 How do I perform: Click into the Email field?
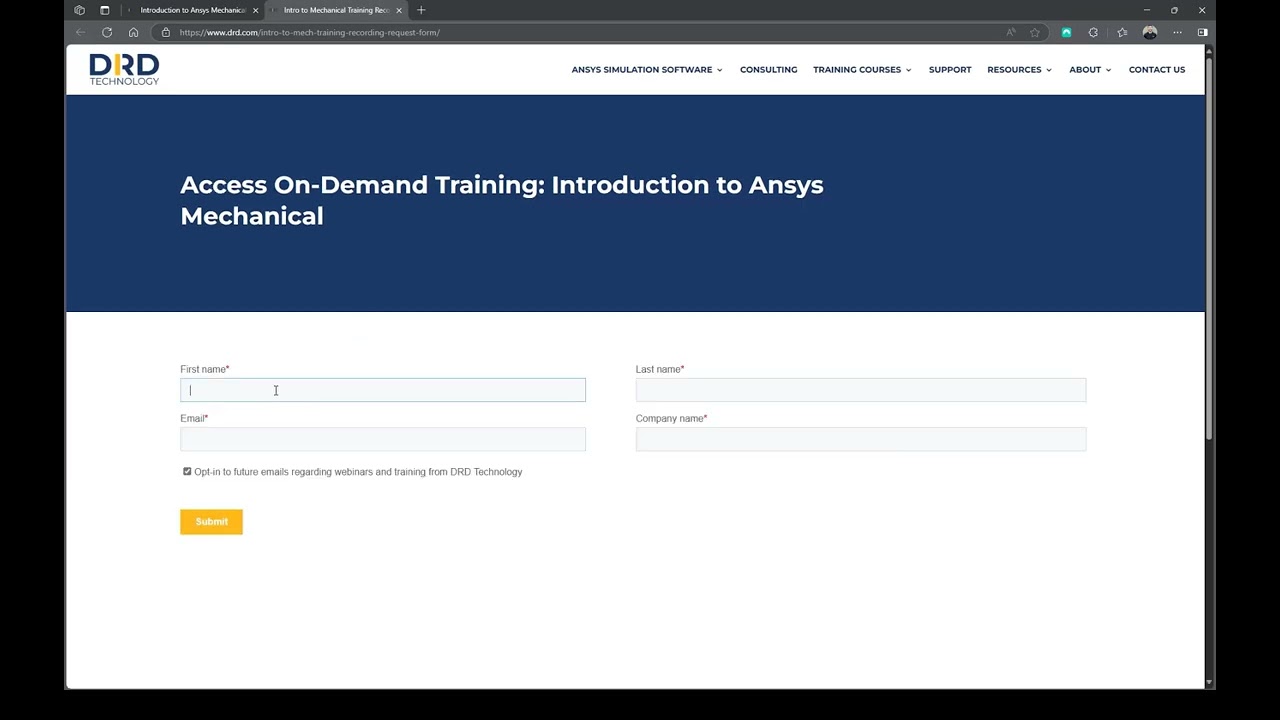[x=383, y=439]
